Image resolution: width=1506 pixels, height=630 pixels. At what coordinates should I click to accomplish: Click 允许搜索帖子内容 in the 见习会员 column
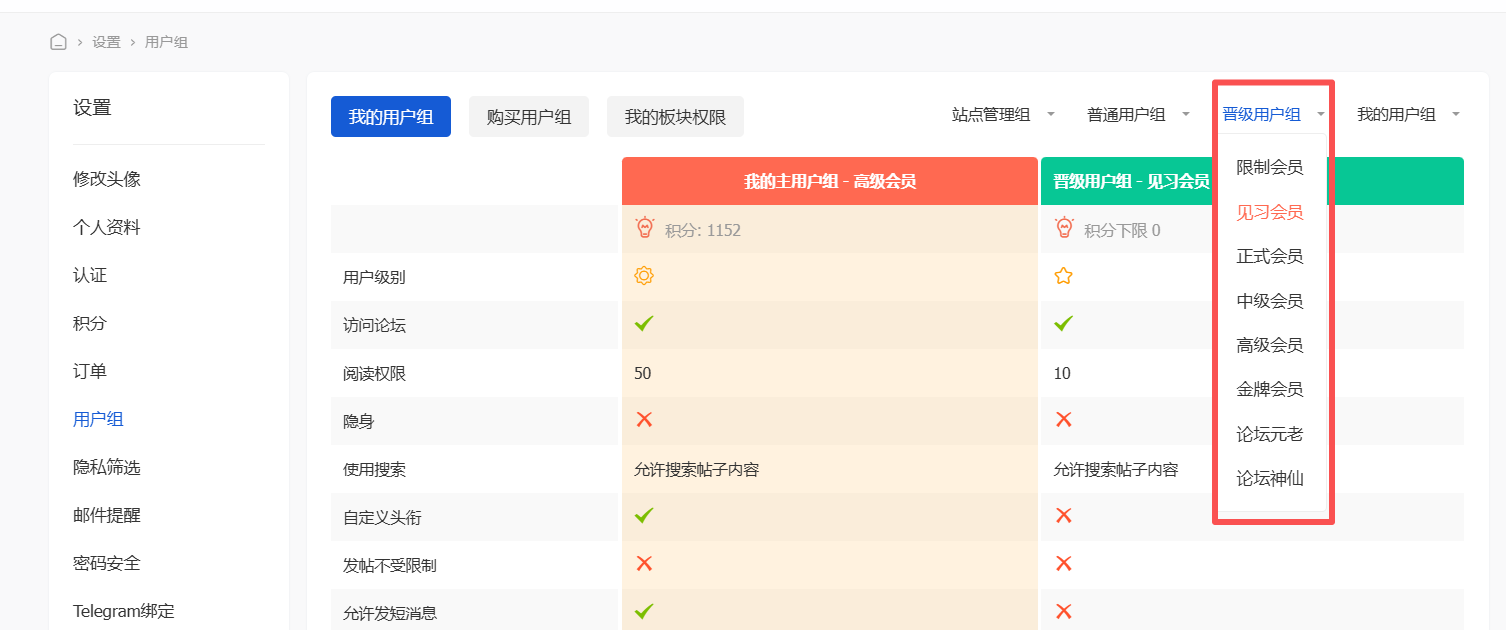[1116, 469]
